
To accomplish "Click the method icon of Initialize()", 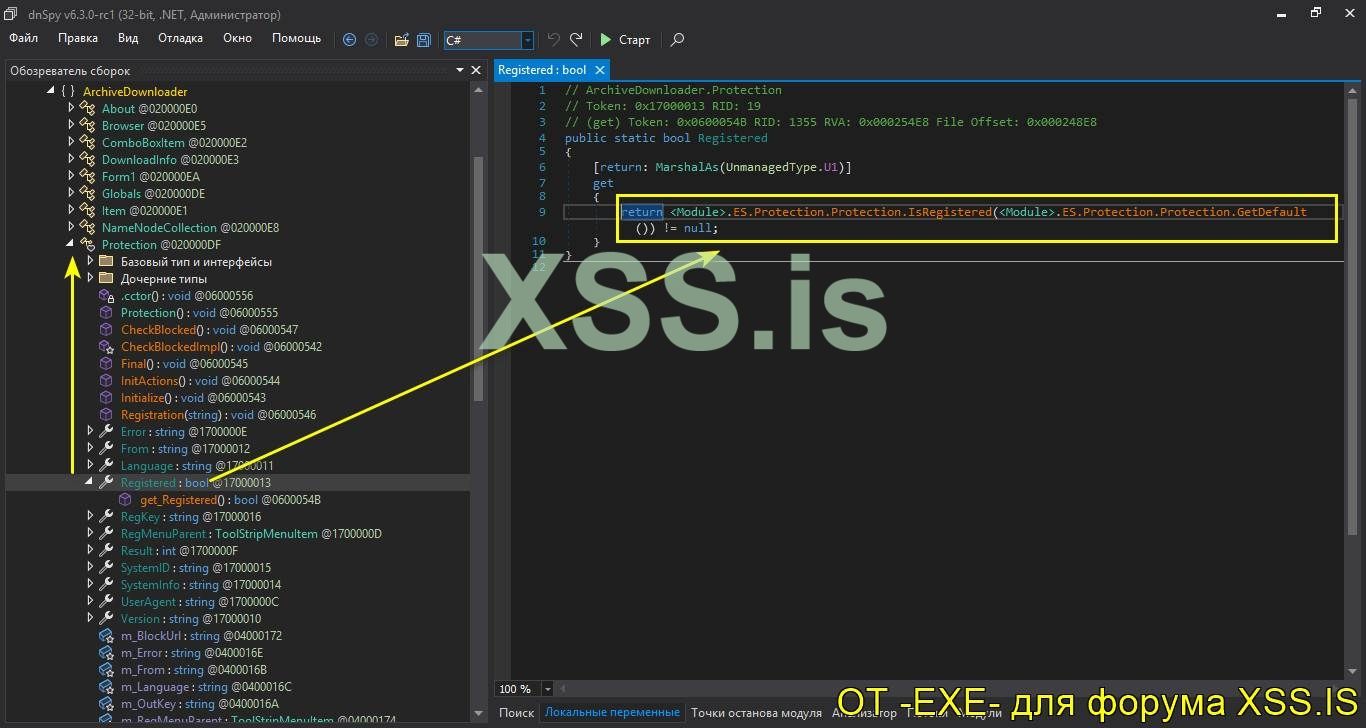I will 106,398.
